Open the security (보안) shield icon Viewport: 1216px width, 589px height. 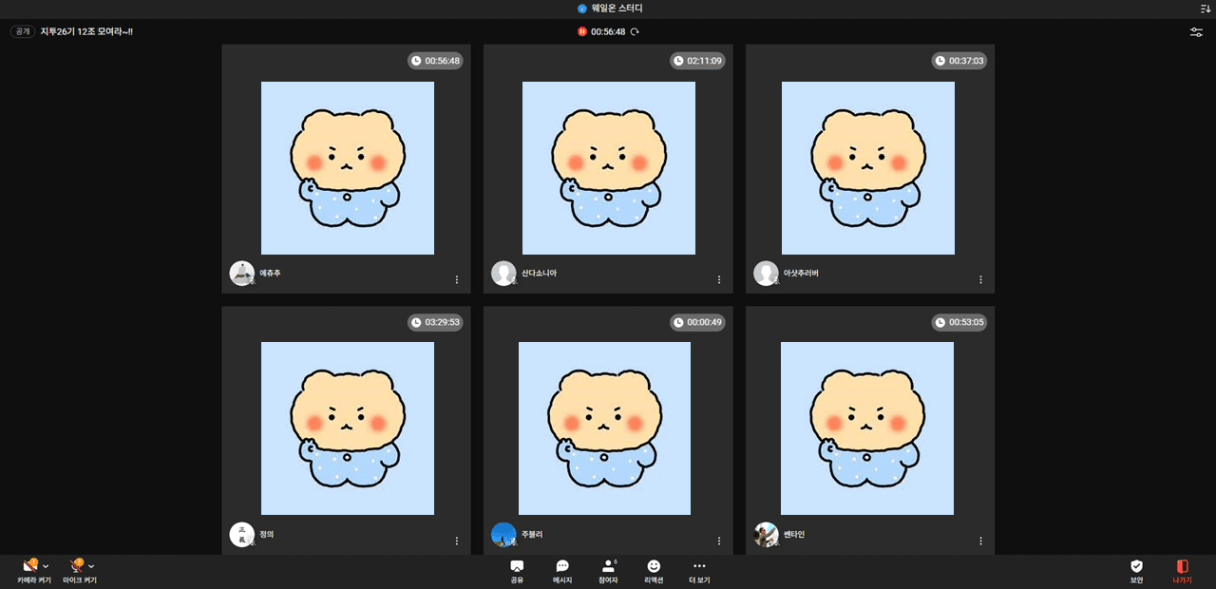[x=1136, y=567]
